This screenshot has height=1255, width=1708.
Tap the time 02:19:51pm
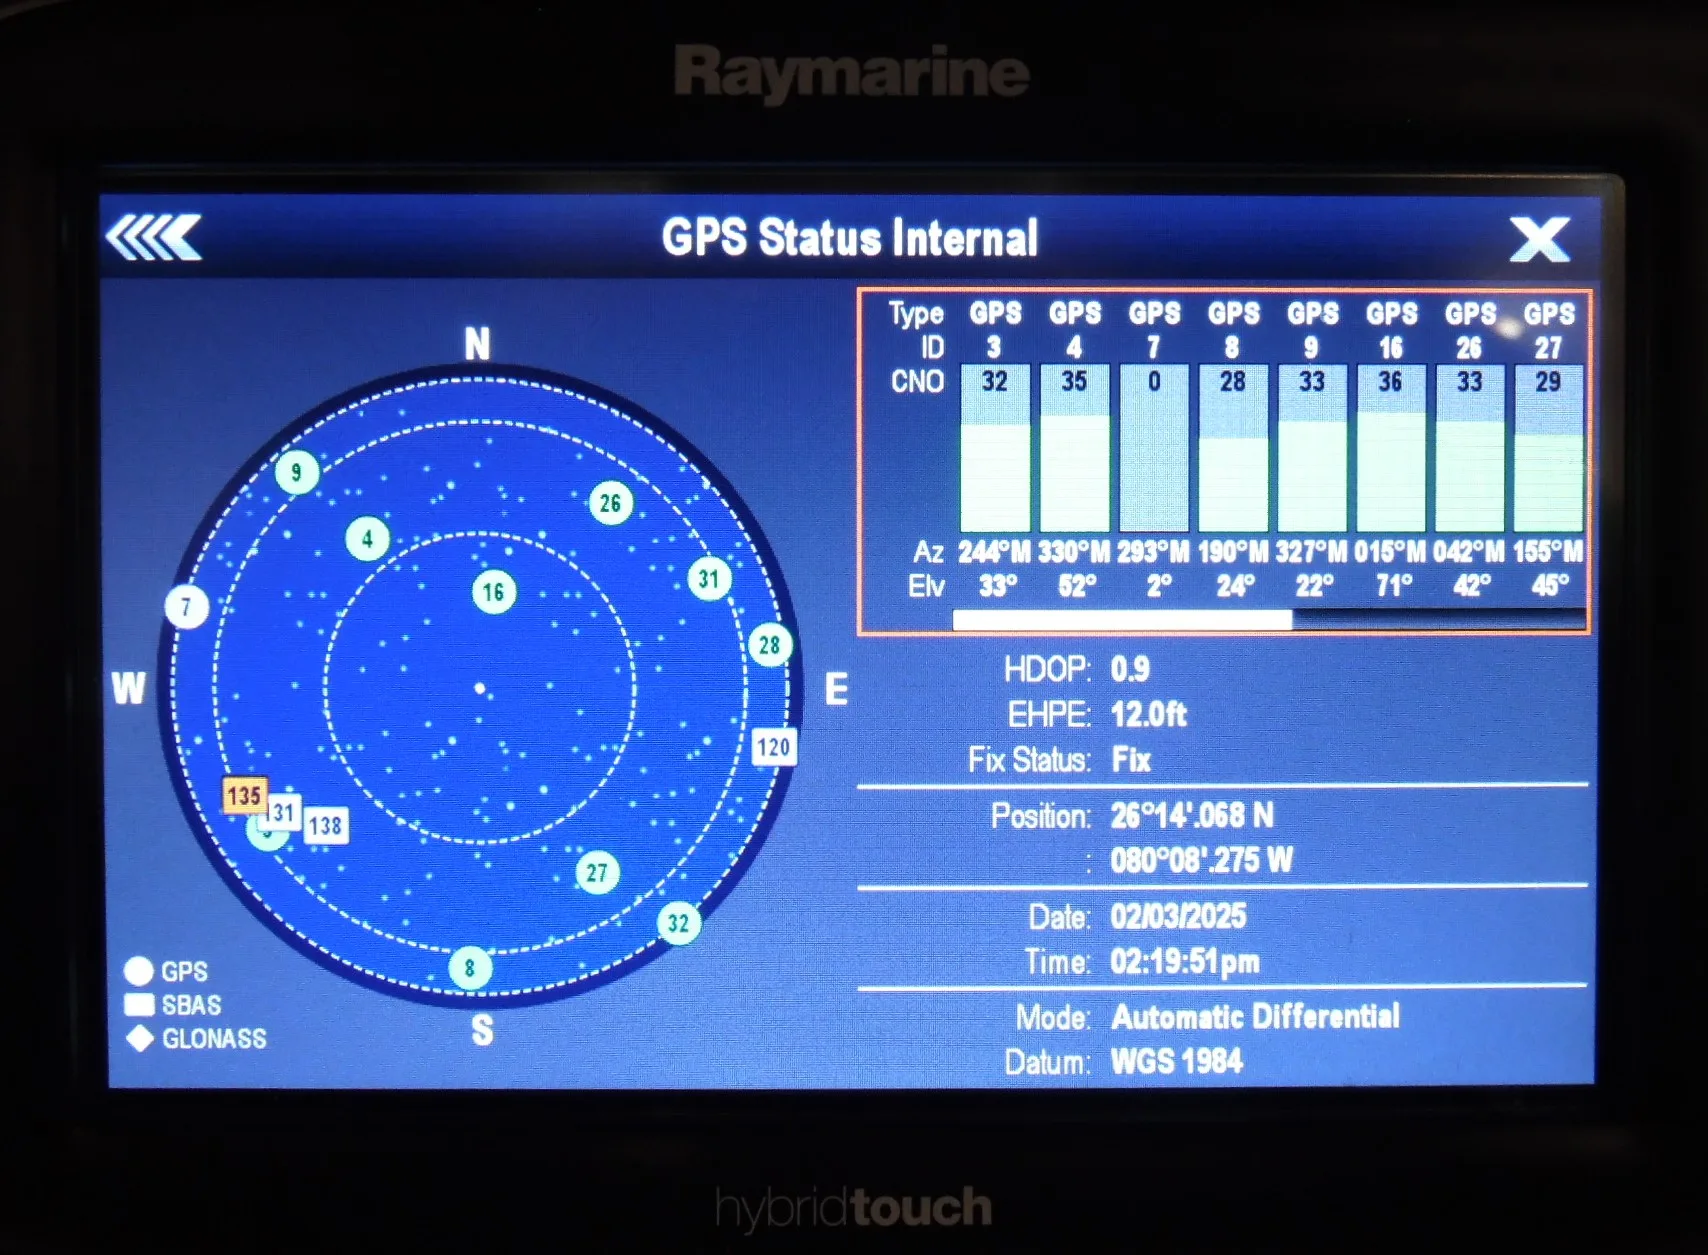pos(1185,962)
